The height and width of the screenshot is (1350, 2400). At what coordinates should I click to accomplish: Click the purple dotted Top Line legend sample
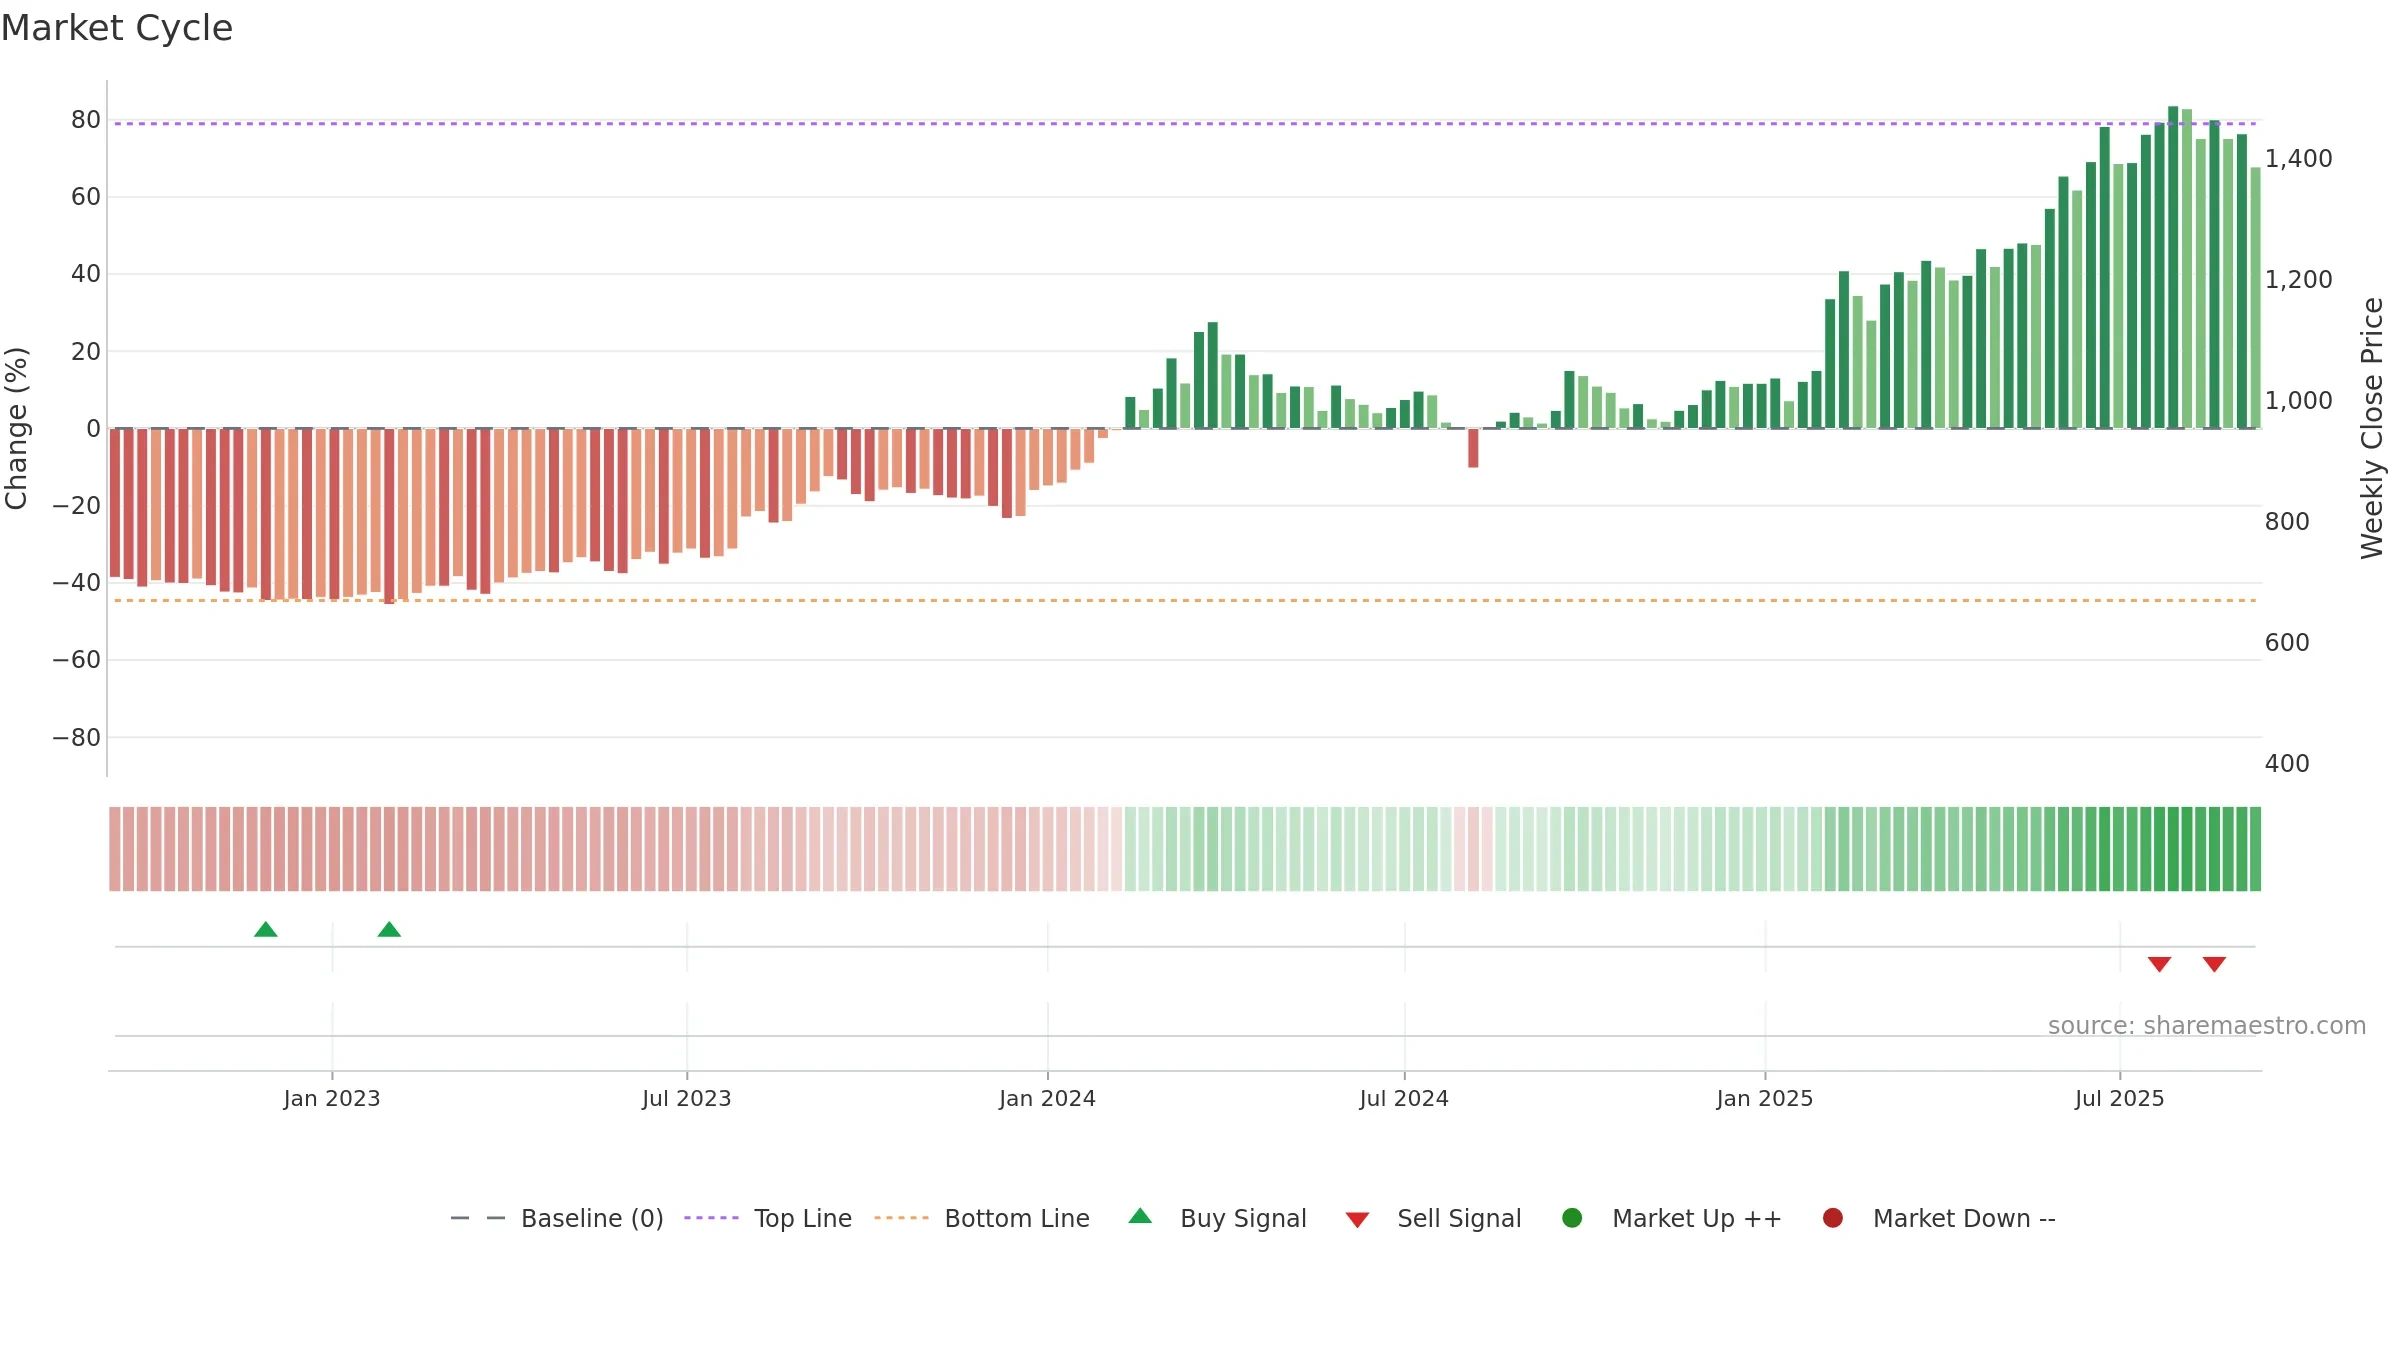[x=711, y=1218]
